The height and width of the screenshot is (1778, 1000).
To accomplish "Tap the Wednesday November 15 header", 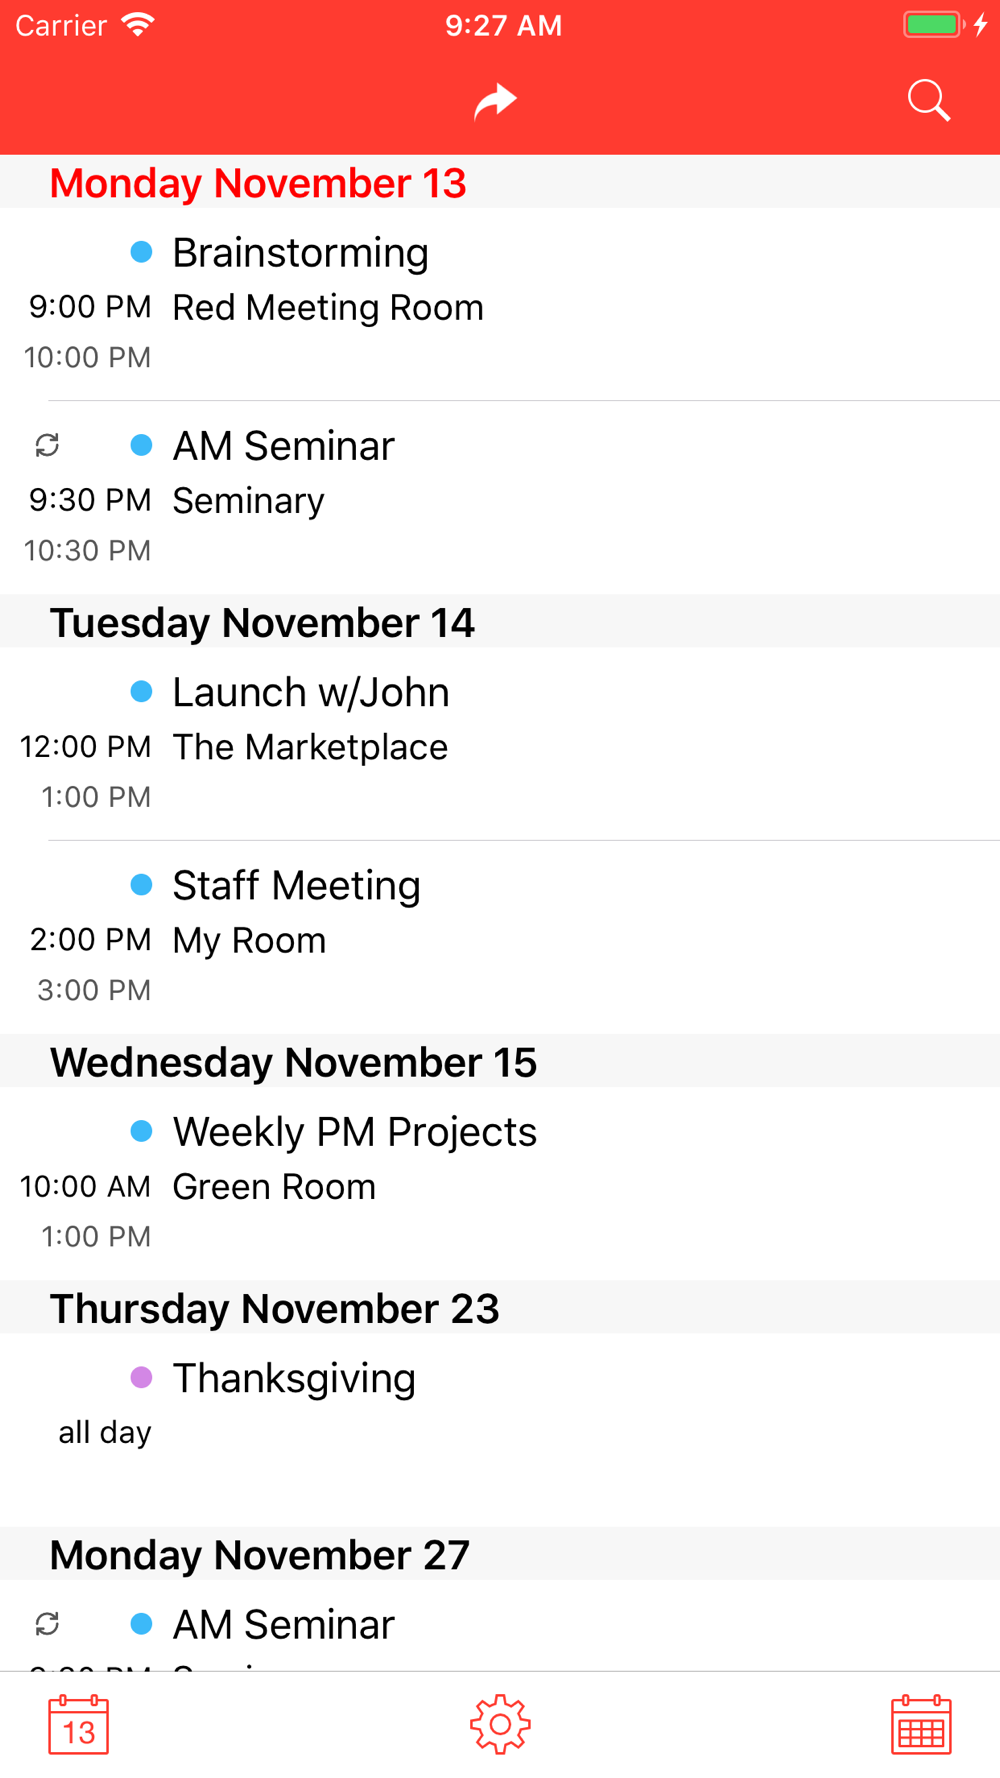I will (500, 1061).
